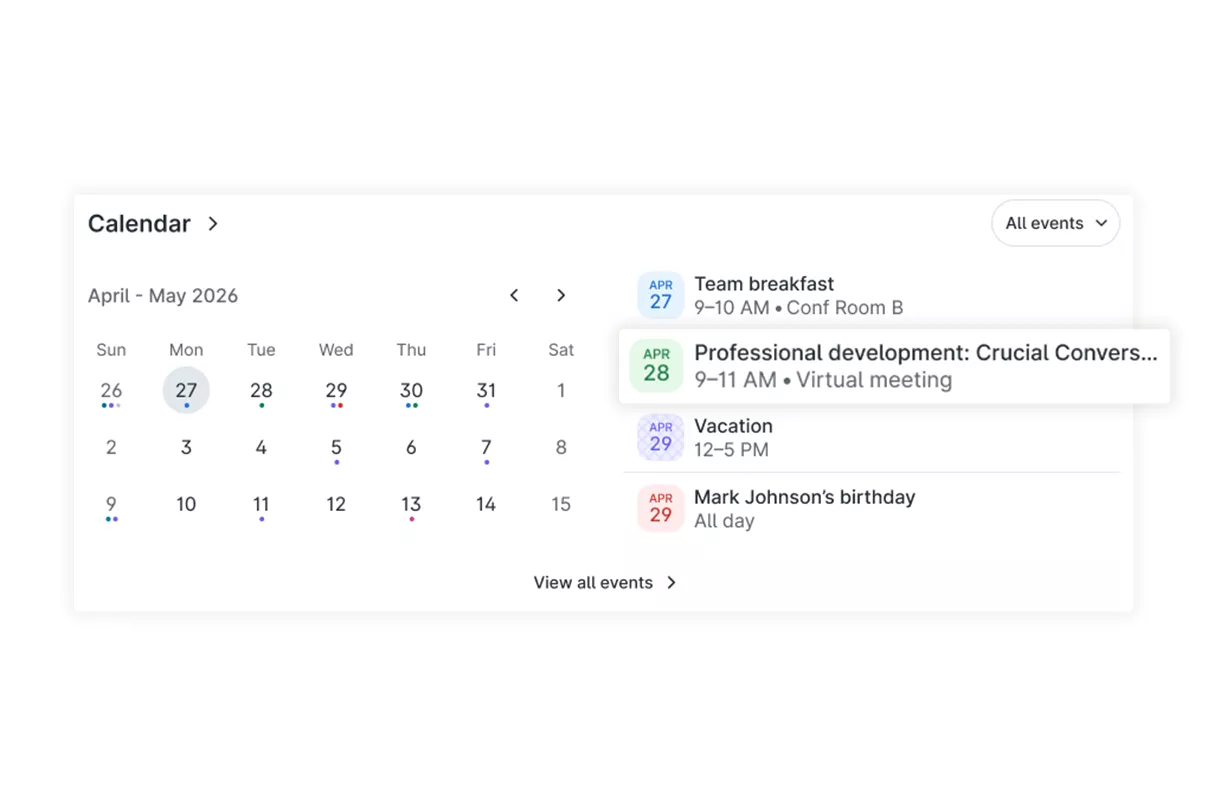Viewport: 1208px width, 806px height.
Task: Open full calendar via chevron beside title
Action: tap(213, 224)
